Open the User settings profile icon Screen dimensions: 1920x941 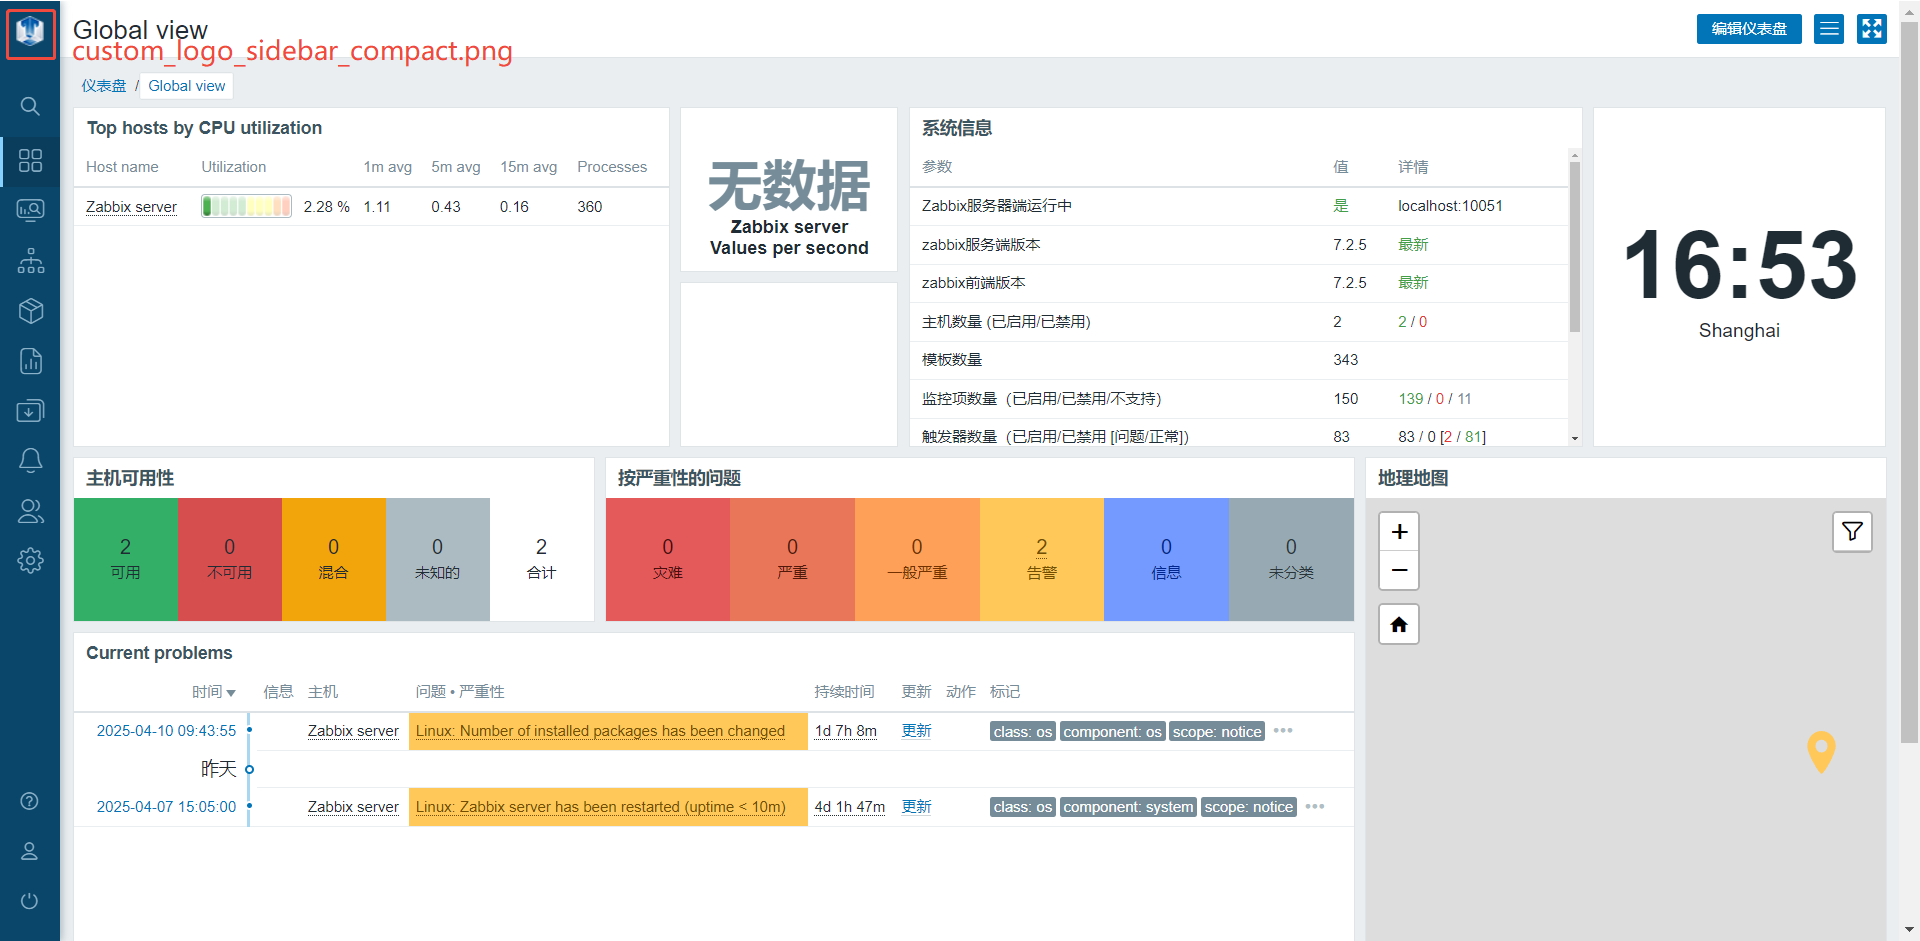coord(30,851)
